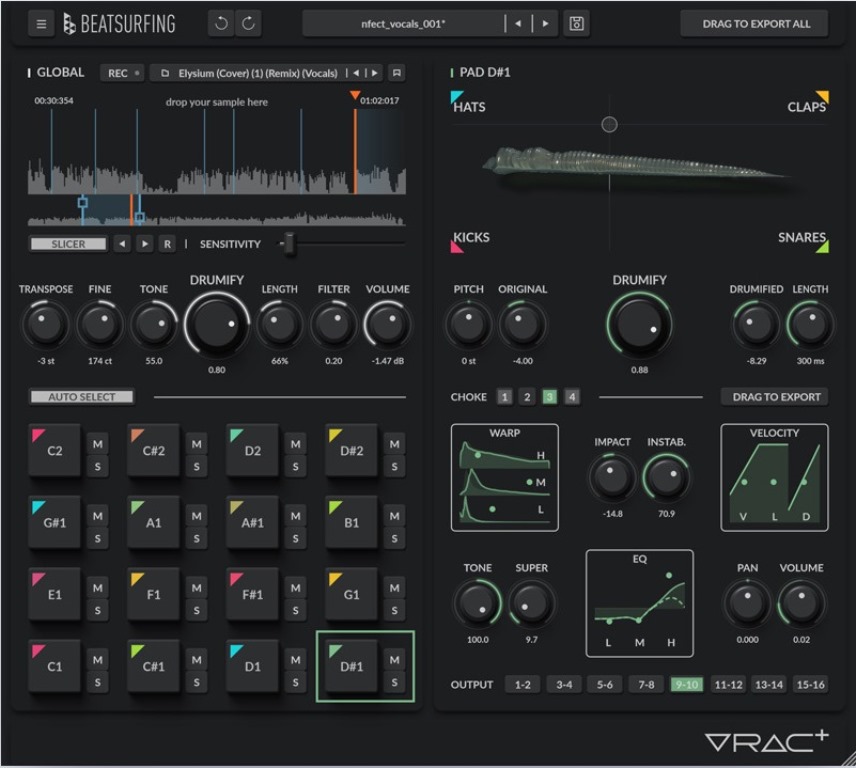Viewport: 856px width, 768px height.
Task: Route output to 3-4
Action: [564, 684]
